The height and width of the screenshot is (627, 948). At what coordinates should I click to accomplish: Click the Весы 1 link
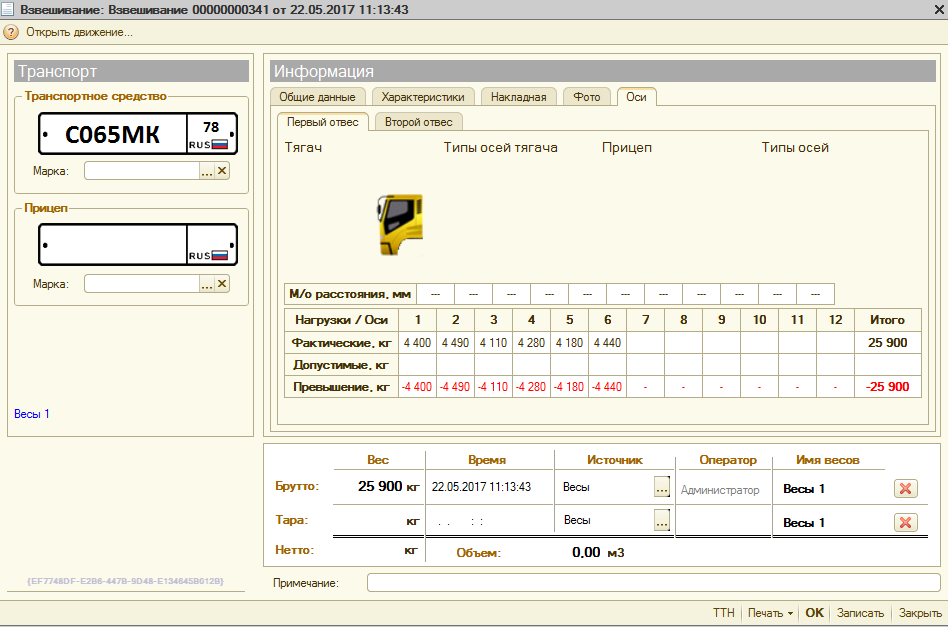pyautogui.click(x=32, y=413)
